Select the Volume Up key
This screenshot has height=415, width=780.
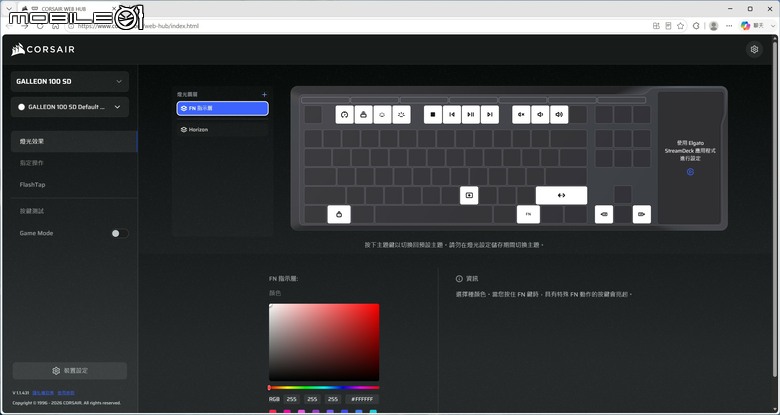point(559,114)
